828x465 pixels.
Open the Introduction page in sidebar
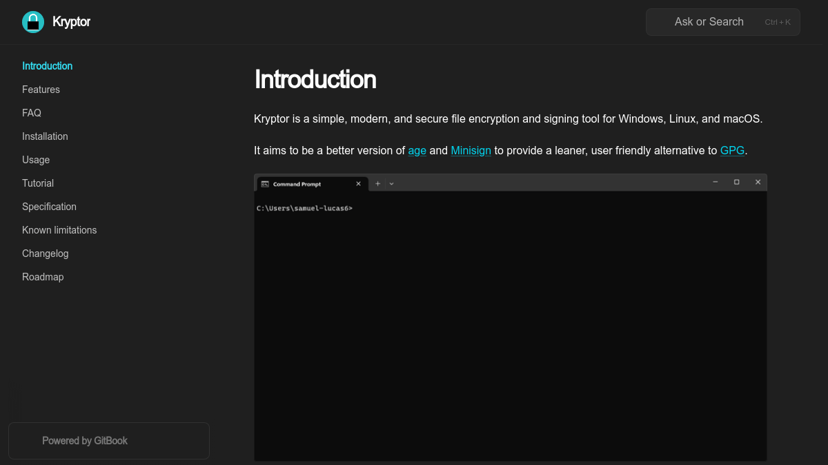coord(47,66)
